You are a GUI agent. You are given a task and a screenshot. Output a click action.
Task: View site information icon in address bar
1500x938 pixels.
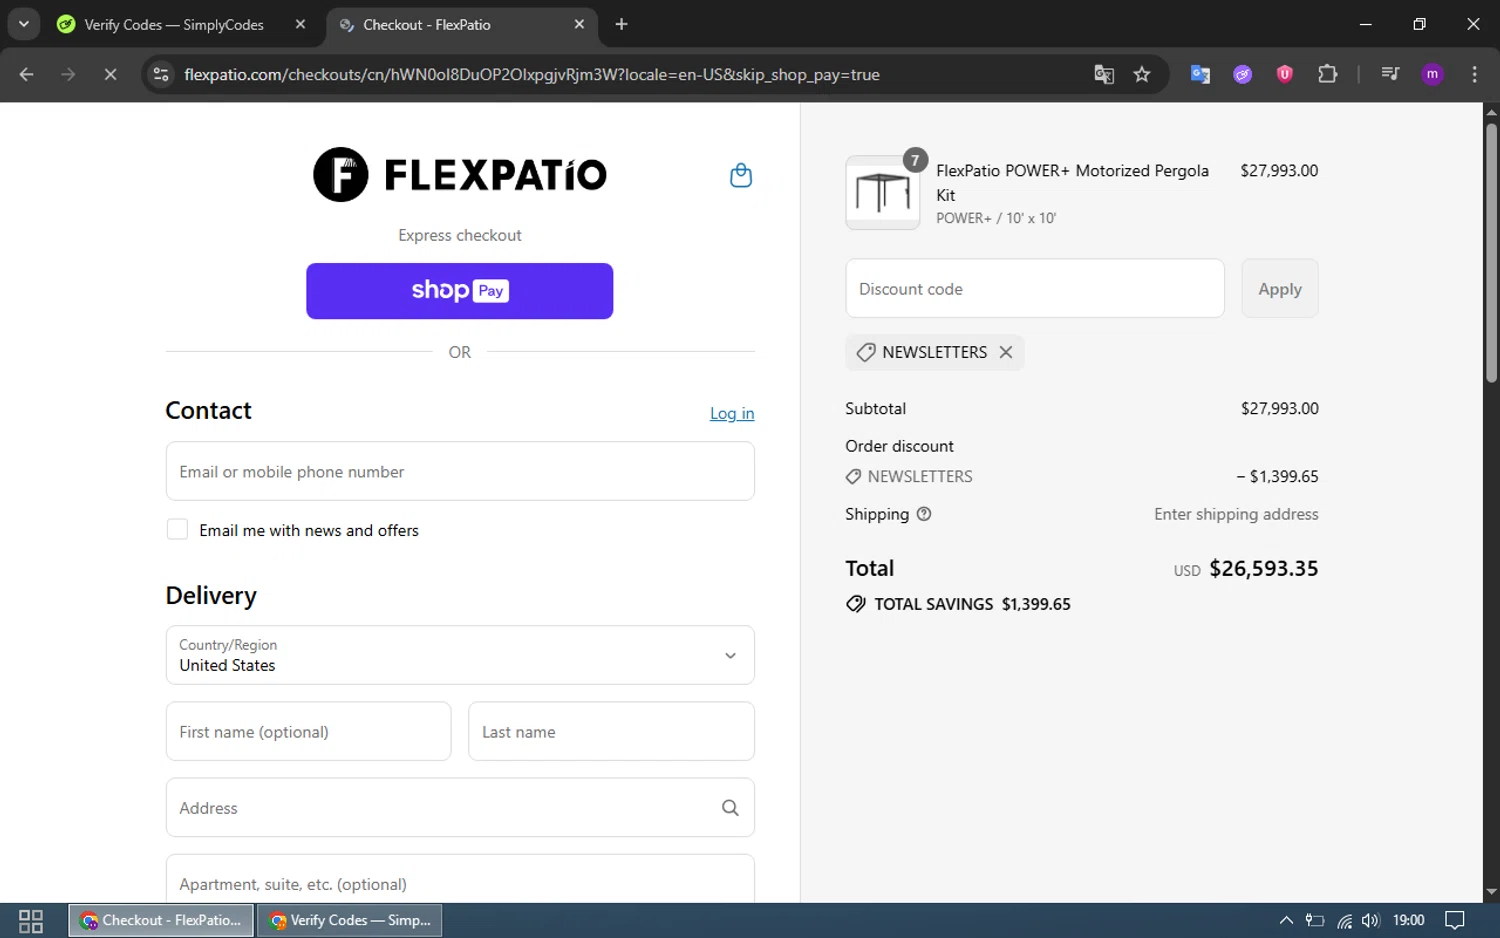pyautogui.click(x=161, y=74)
